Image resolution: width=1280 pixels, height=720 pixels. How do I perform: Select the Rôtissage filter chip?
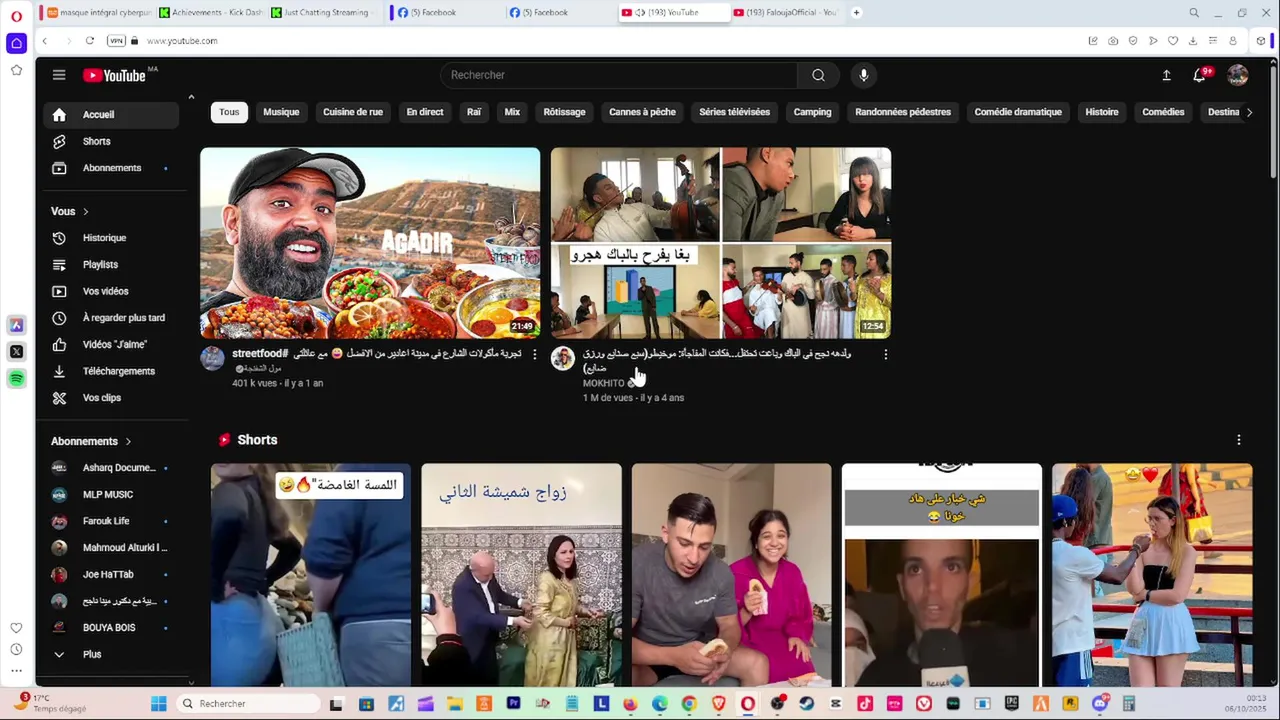(564, 112)
